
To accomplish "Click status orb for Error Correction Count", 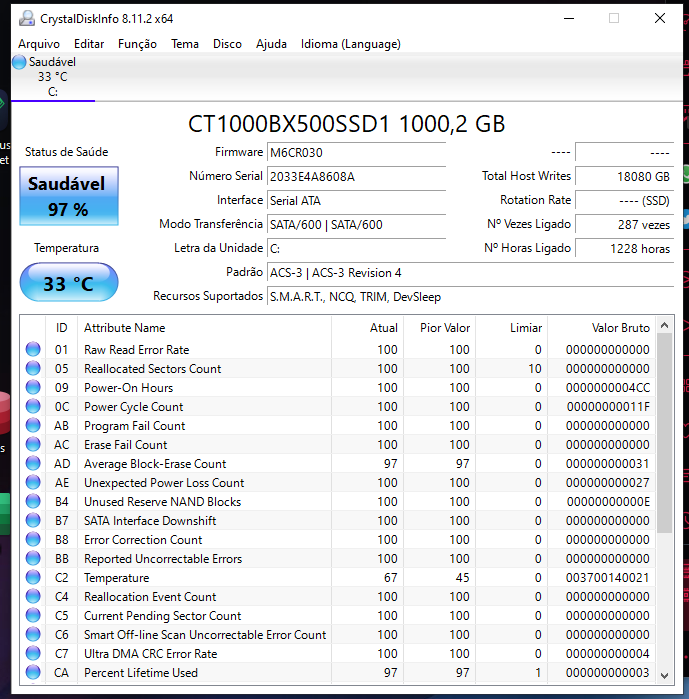I will [33, 539].
